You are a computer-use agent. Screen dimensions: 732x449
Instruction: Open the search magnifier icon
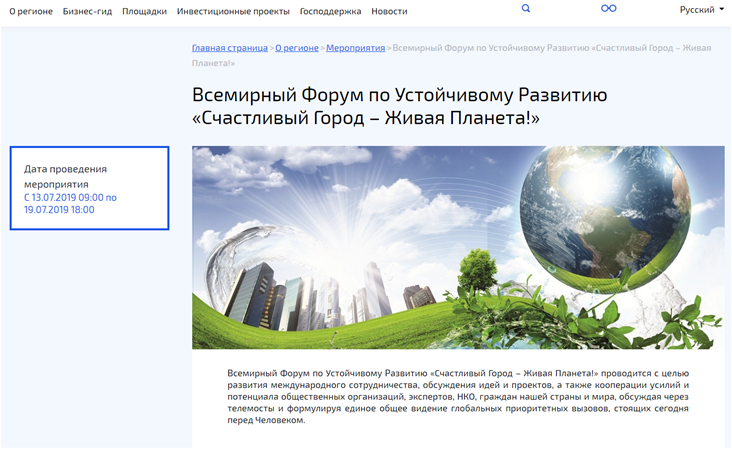(x=526, y=8)
